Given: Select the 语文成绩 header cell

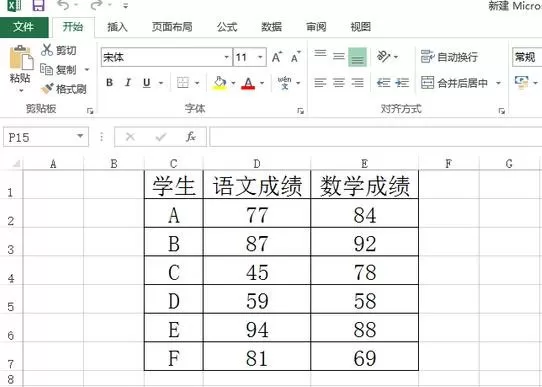Looking at the screenshot, I should [x=257, y=185].
